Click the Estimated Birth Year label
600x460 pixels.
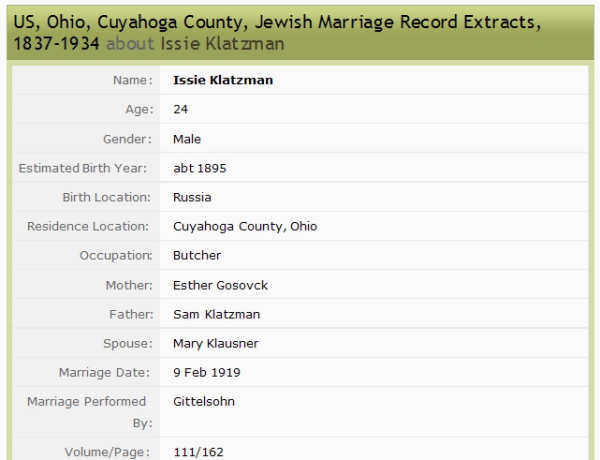84,168
